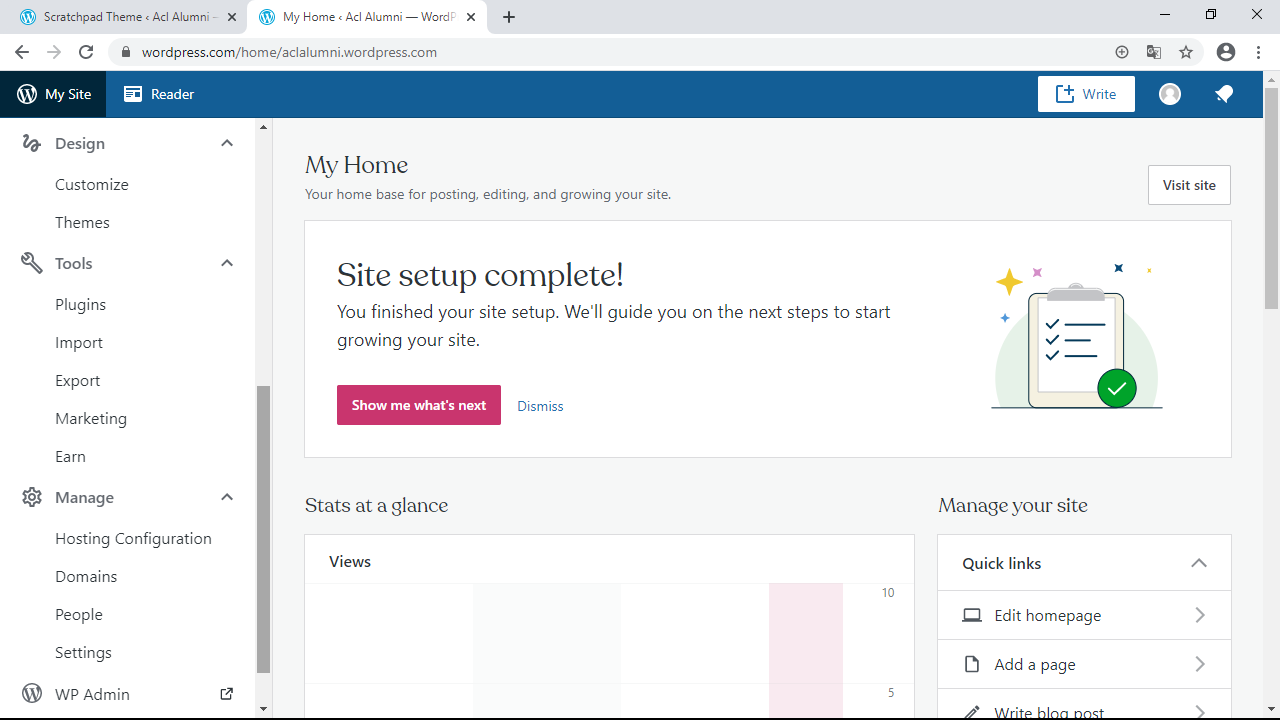
Task: Open Plugins in the sidebar menu
Action: pos(80,305)
